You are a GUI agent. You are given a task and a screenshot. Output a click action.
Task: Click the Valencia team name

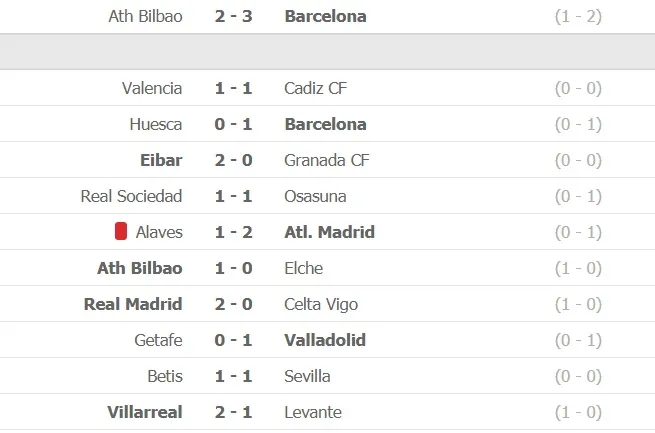(152, 88)
